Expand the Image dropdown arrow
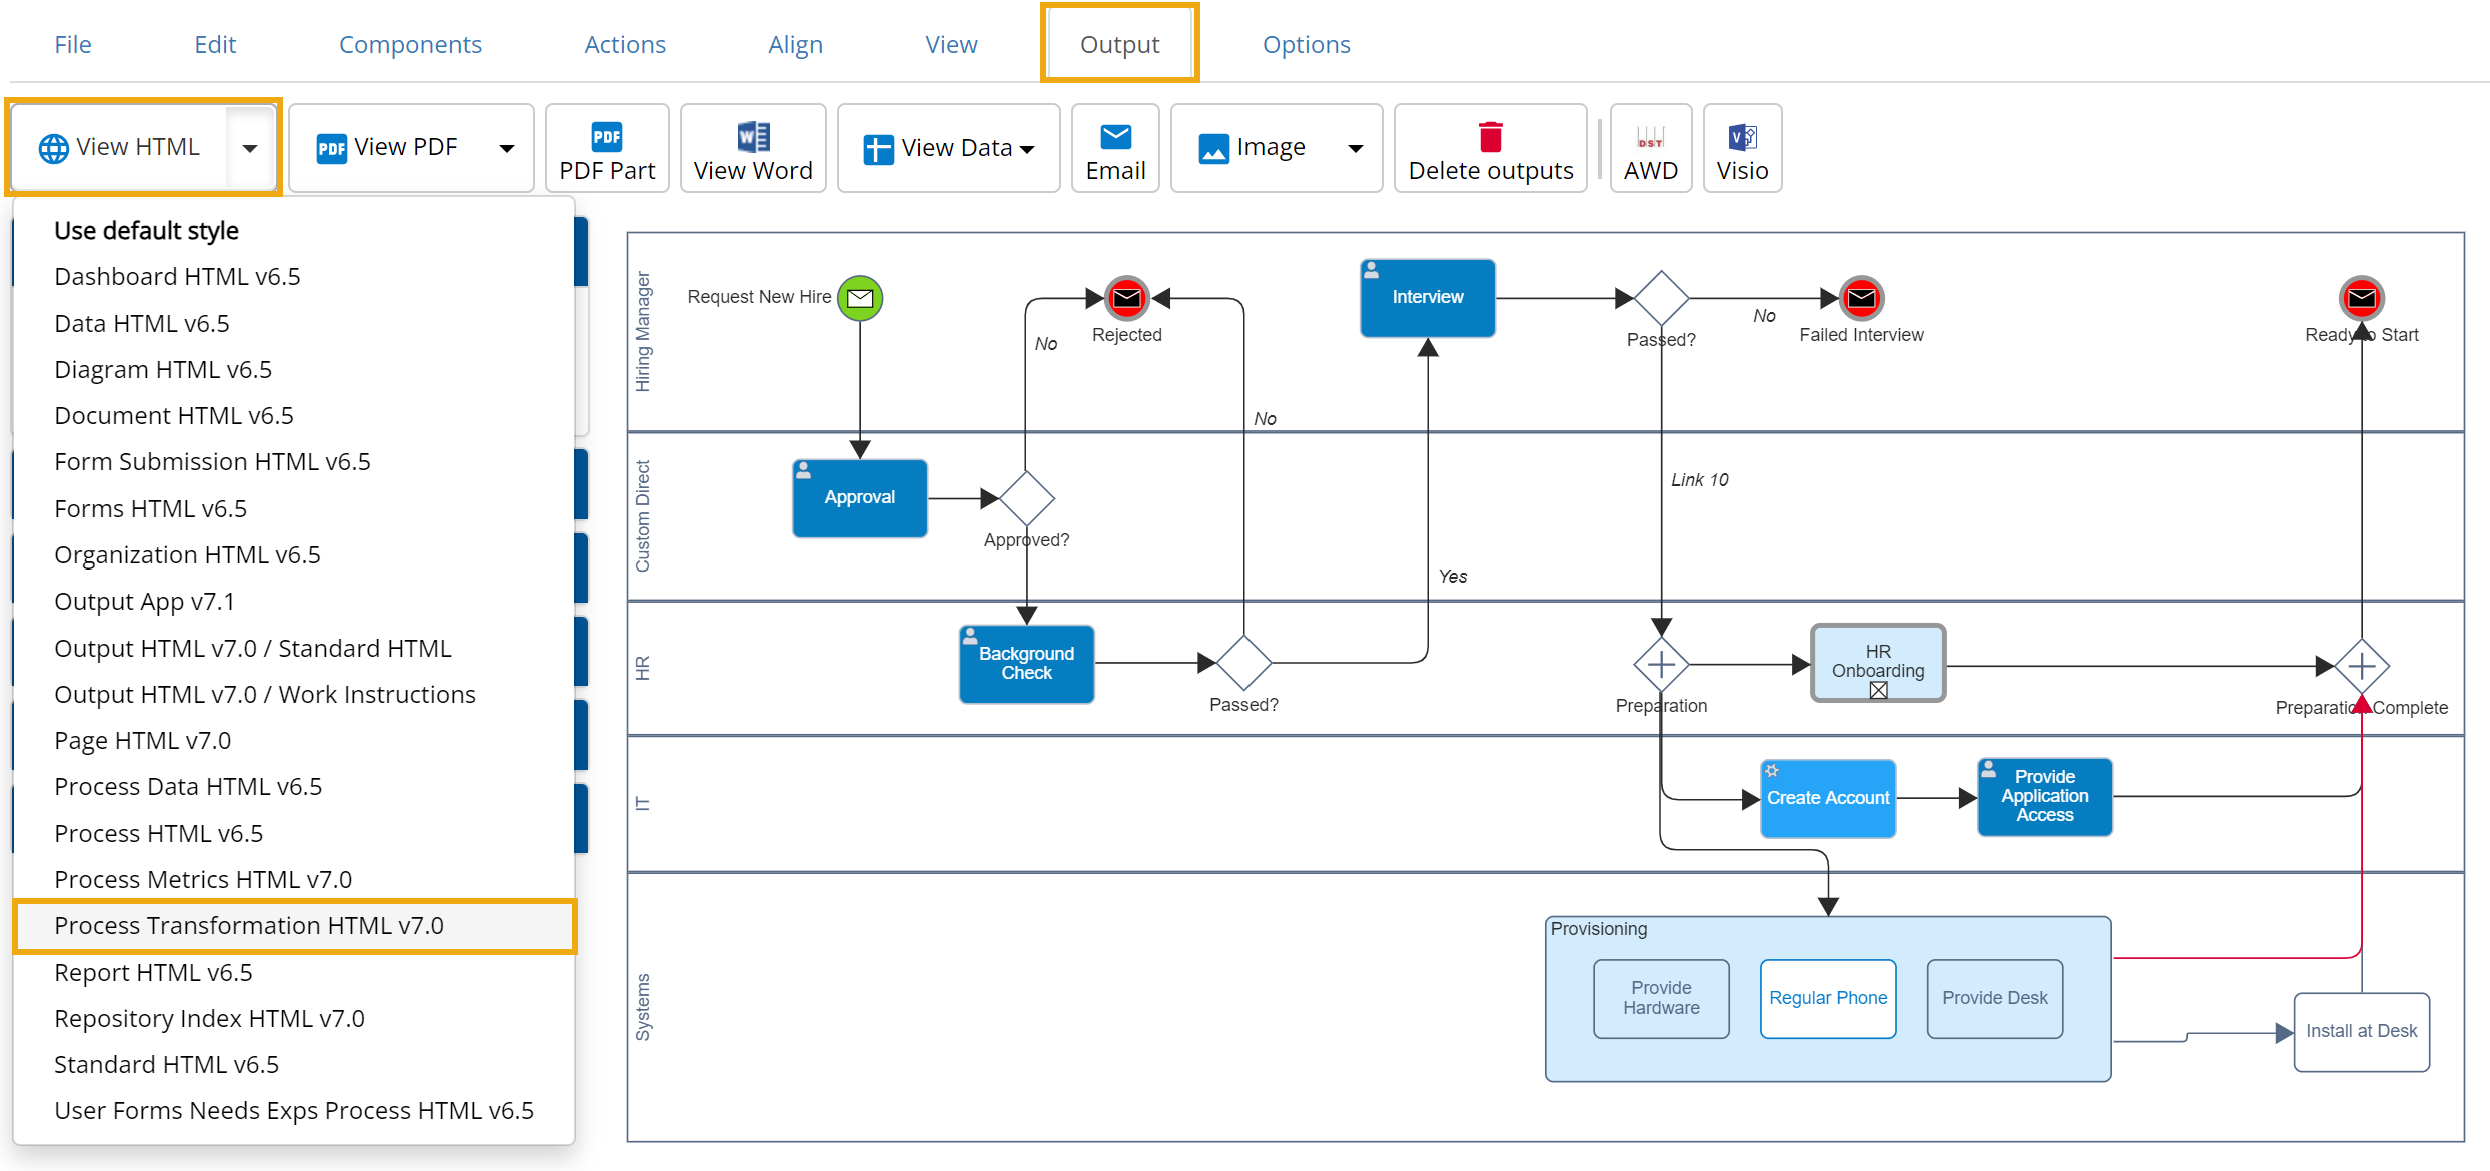Viewport: 2490px width, 1171px height. (1355, 148)
